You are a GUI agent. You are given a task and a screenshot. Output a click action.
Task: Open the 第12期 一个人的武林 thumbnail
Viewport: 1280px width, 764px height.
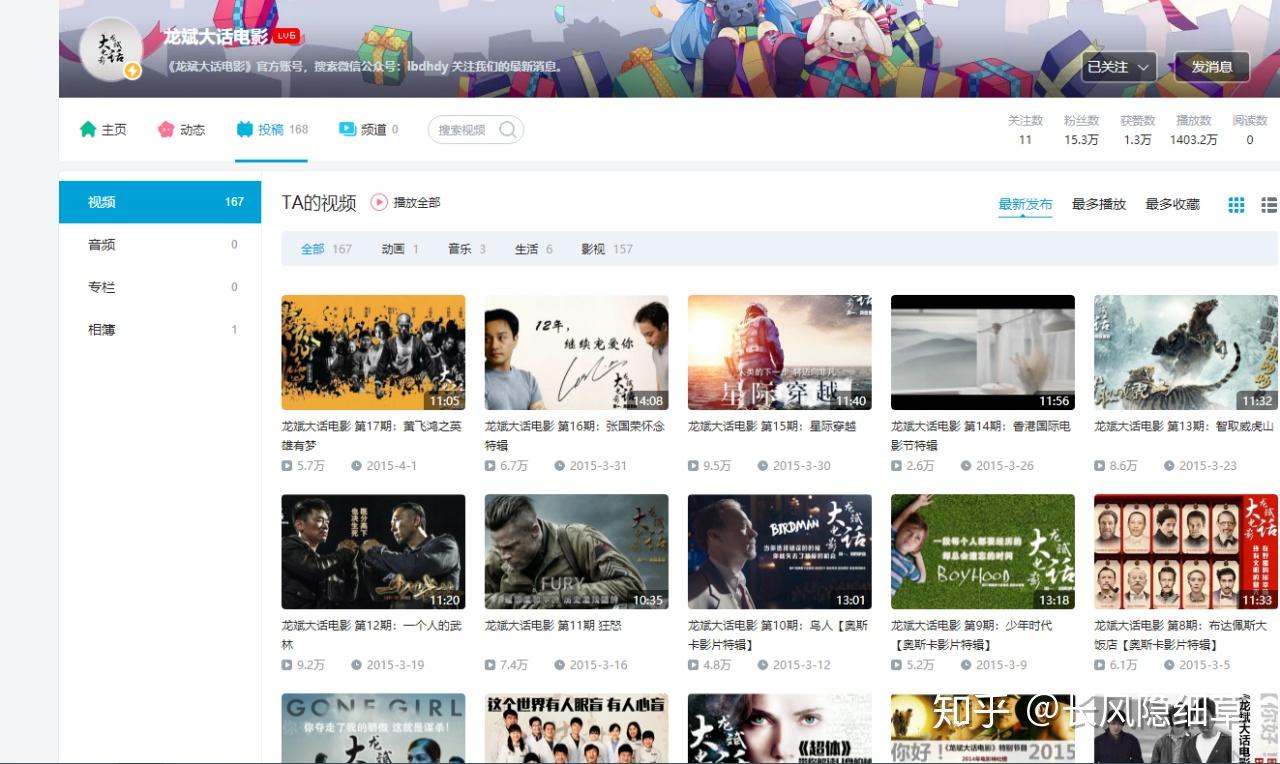pyautogui.click(x=373, y=552)
